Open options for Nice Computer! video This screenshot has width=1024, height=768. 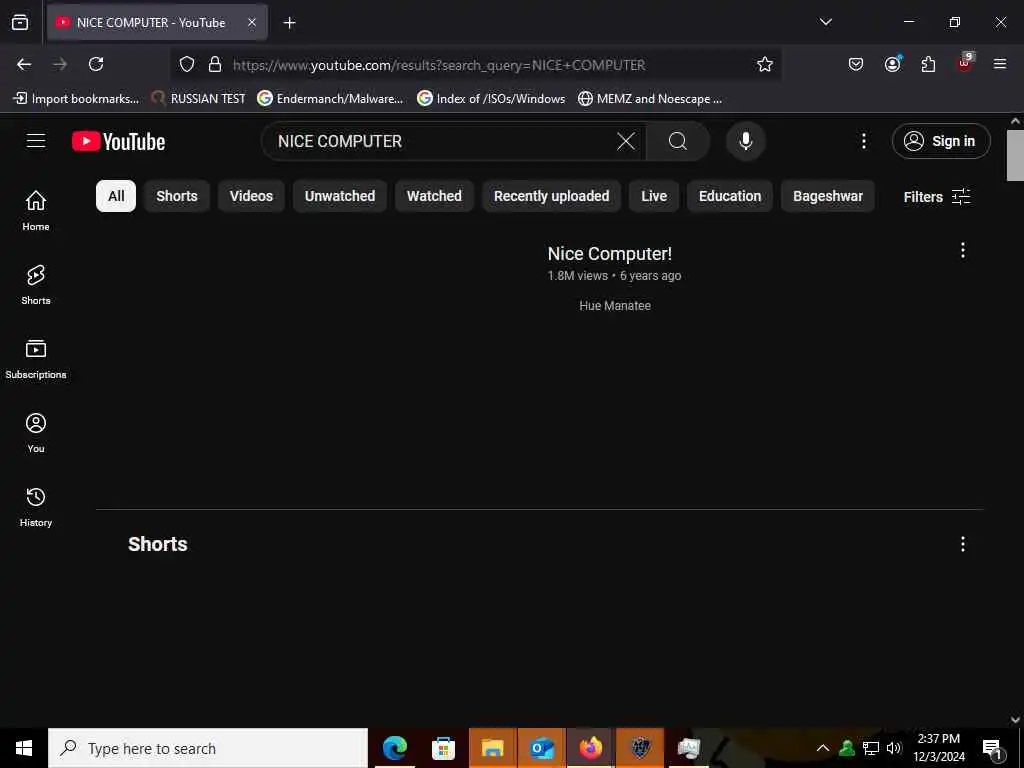[x=963, y=250]
